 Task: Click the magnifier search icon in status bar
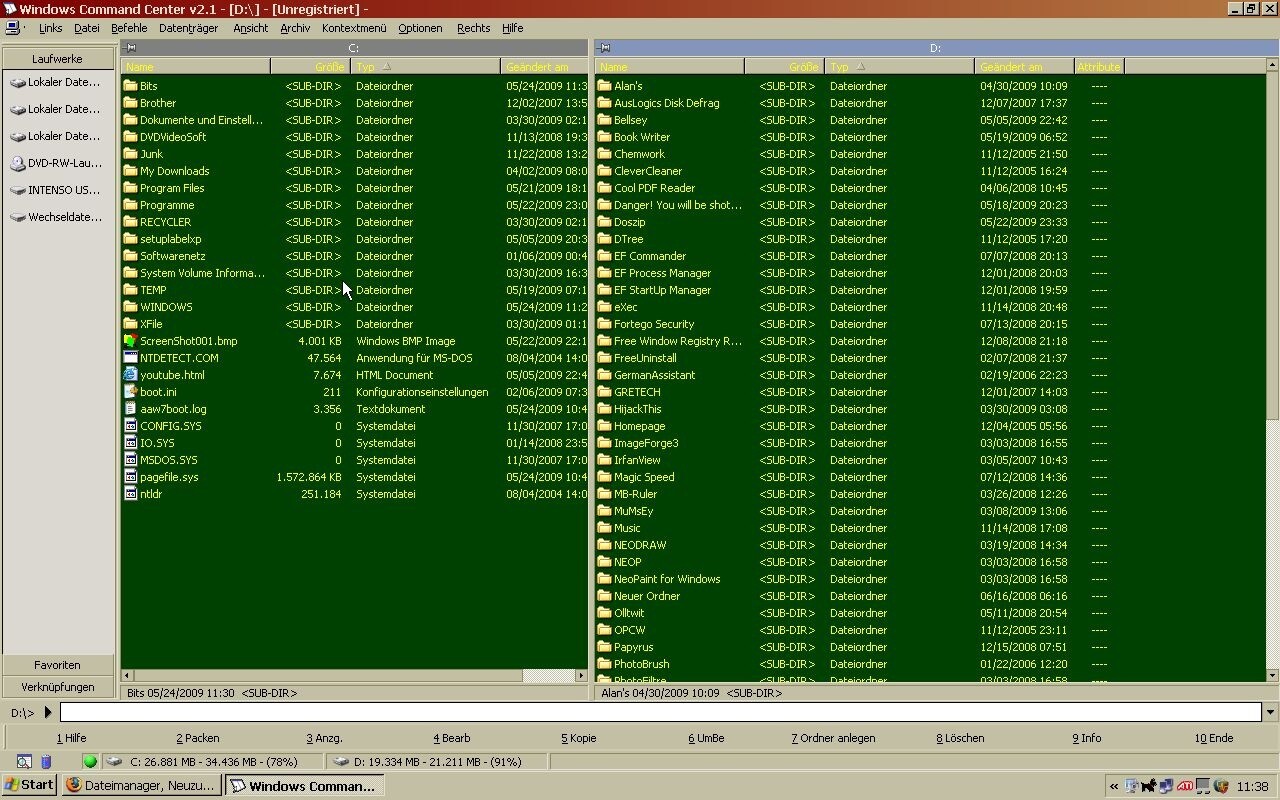(x=24, y=761)
